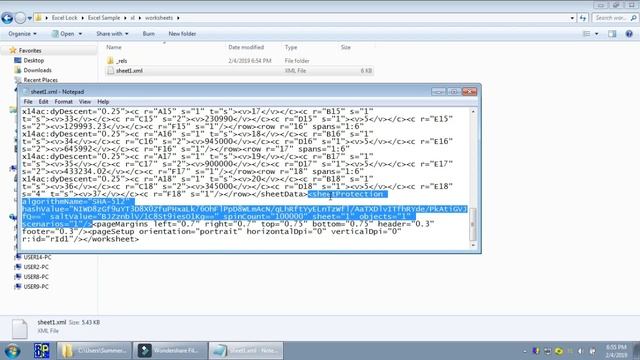Viewport: 640px width, 360px height.
Task: Sort by the Size column header
Action: (346, 47)
